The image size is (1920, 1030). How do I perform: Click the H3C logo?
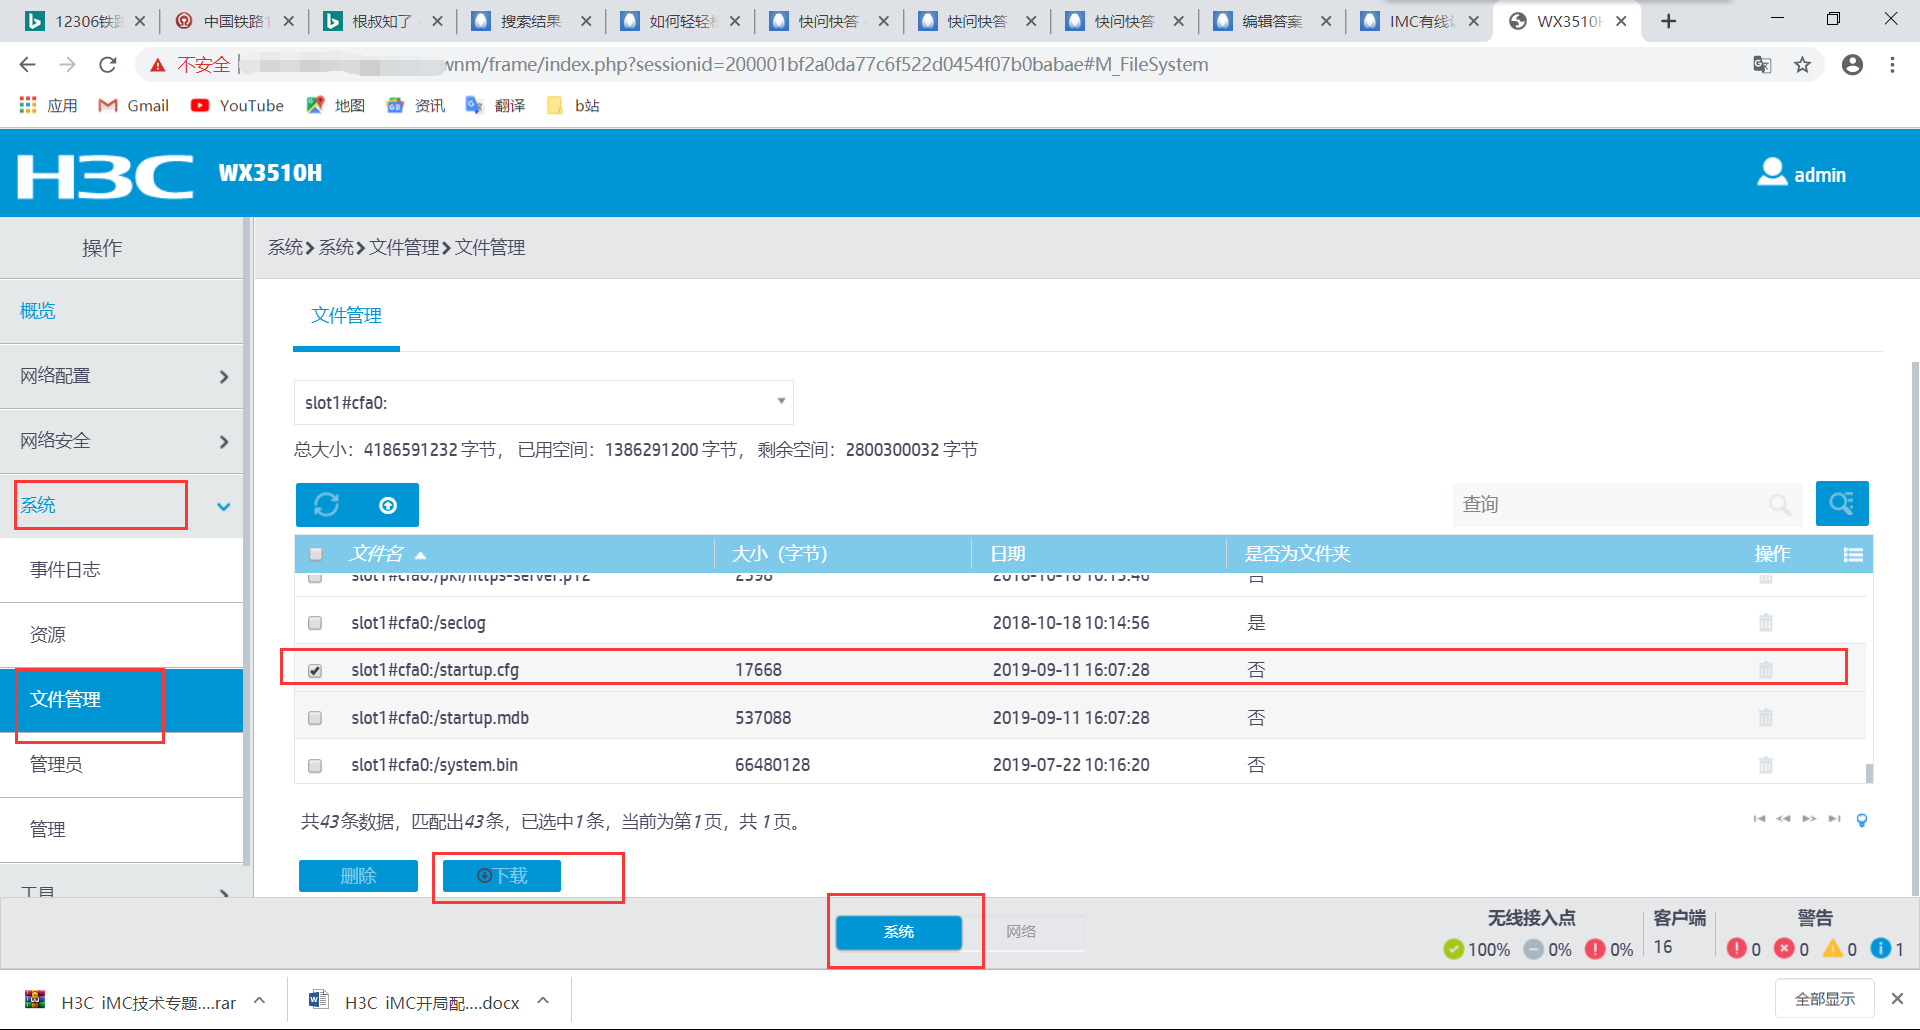pyautogui.click(x=105, y=176)
